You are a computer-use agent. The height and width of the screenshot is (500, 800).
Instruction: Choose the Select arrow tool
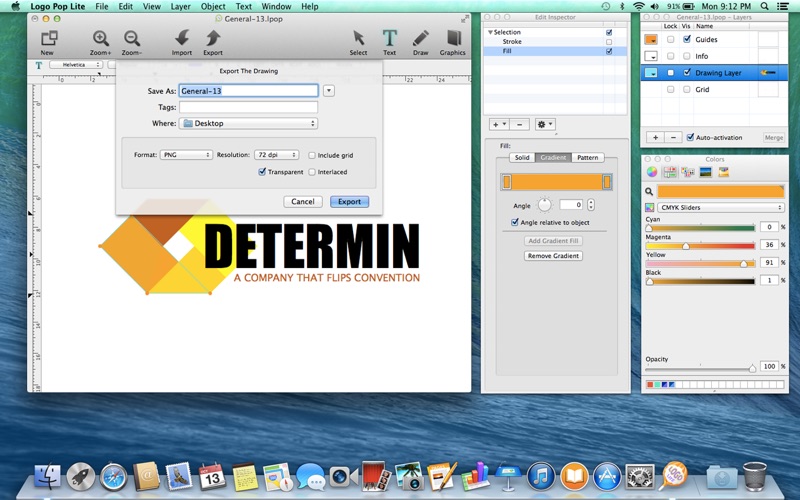point(359,38)
